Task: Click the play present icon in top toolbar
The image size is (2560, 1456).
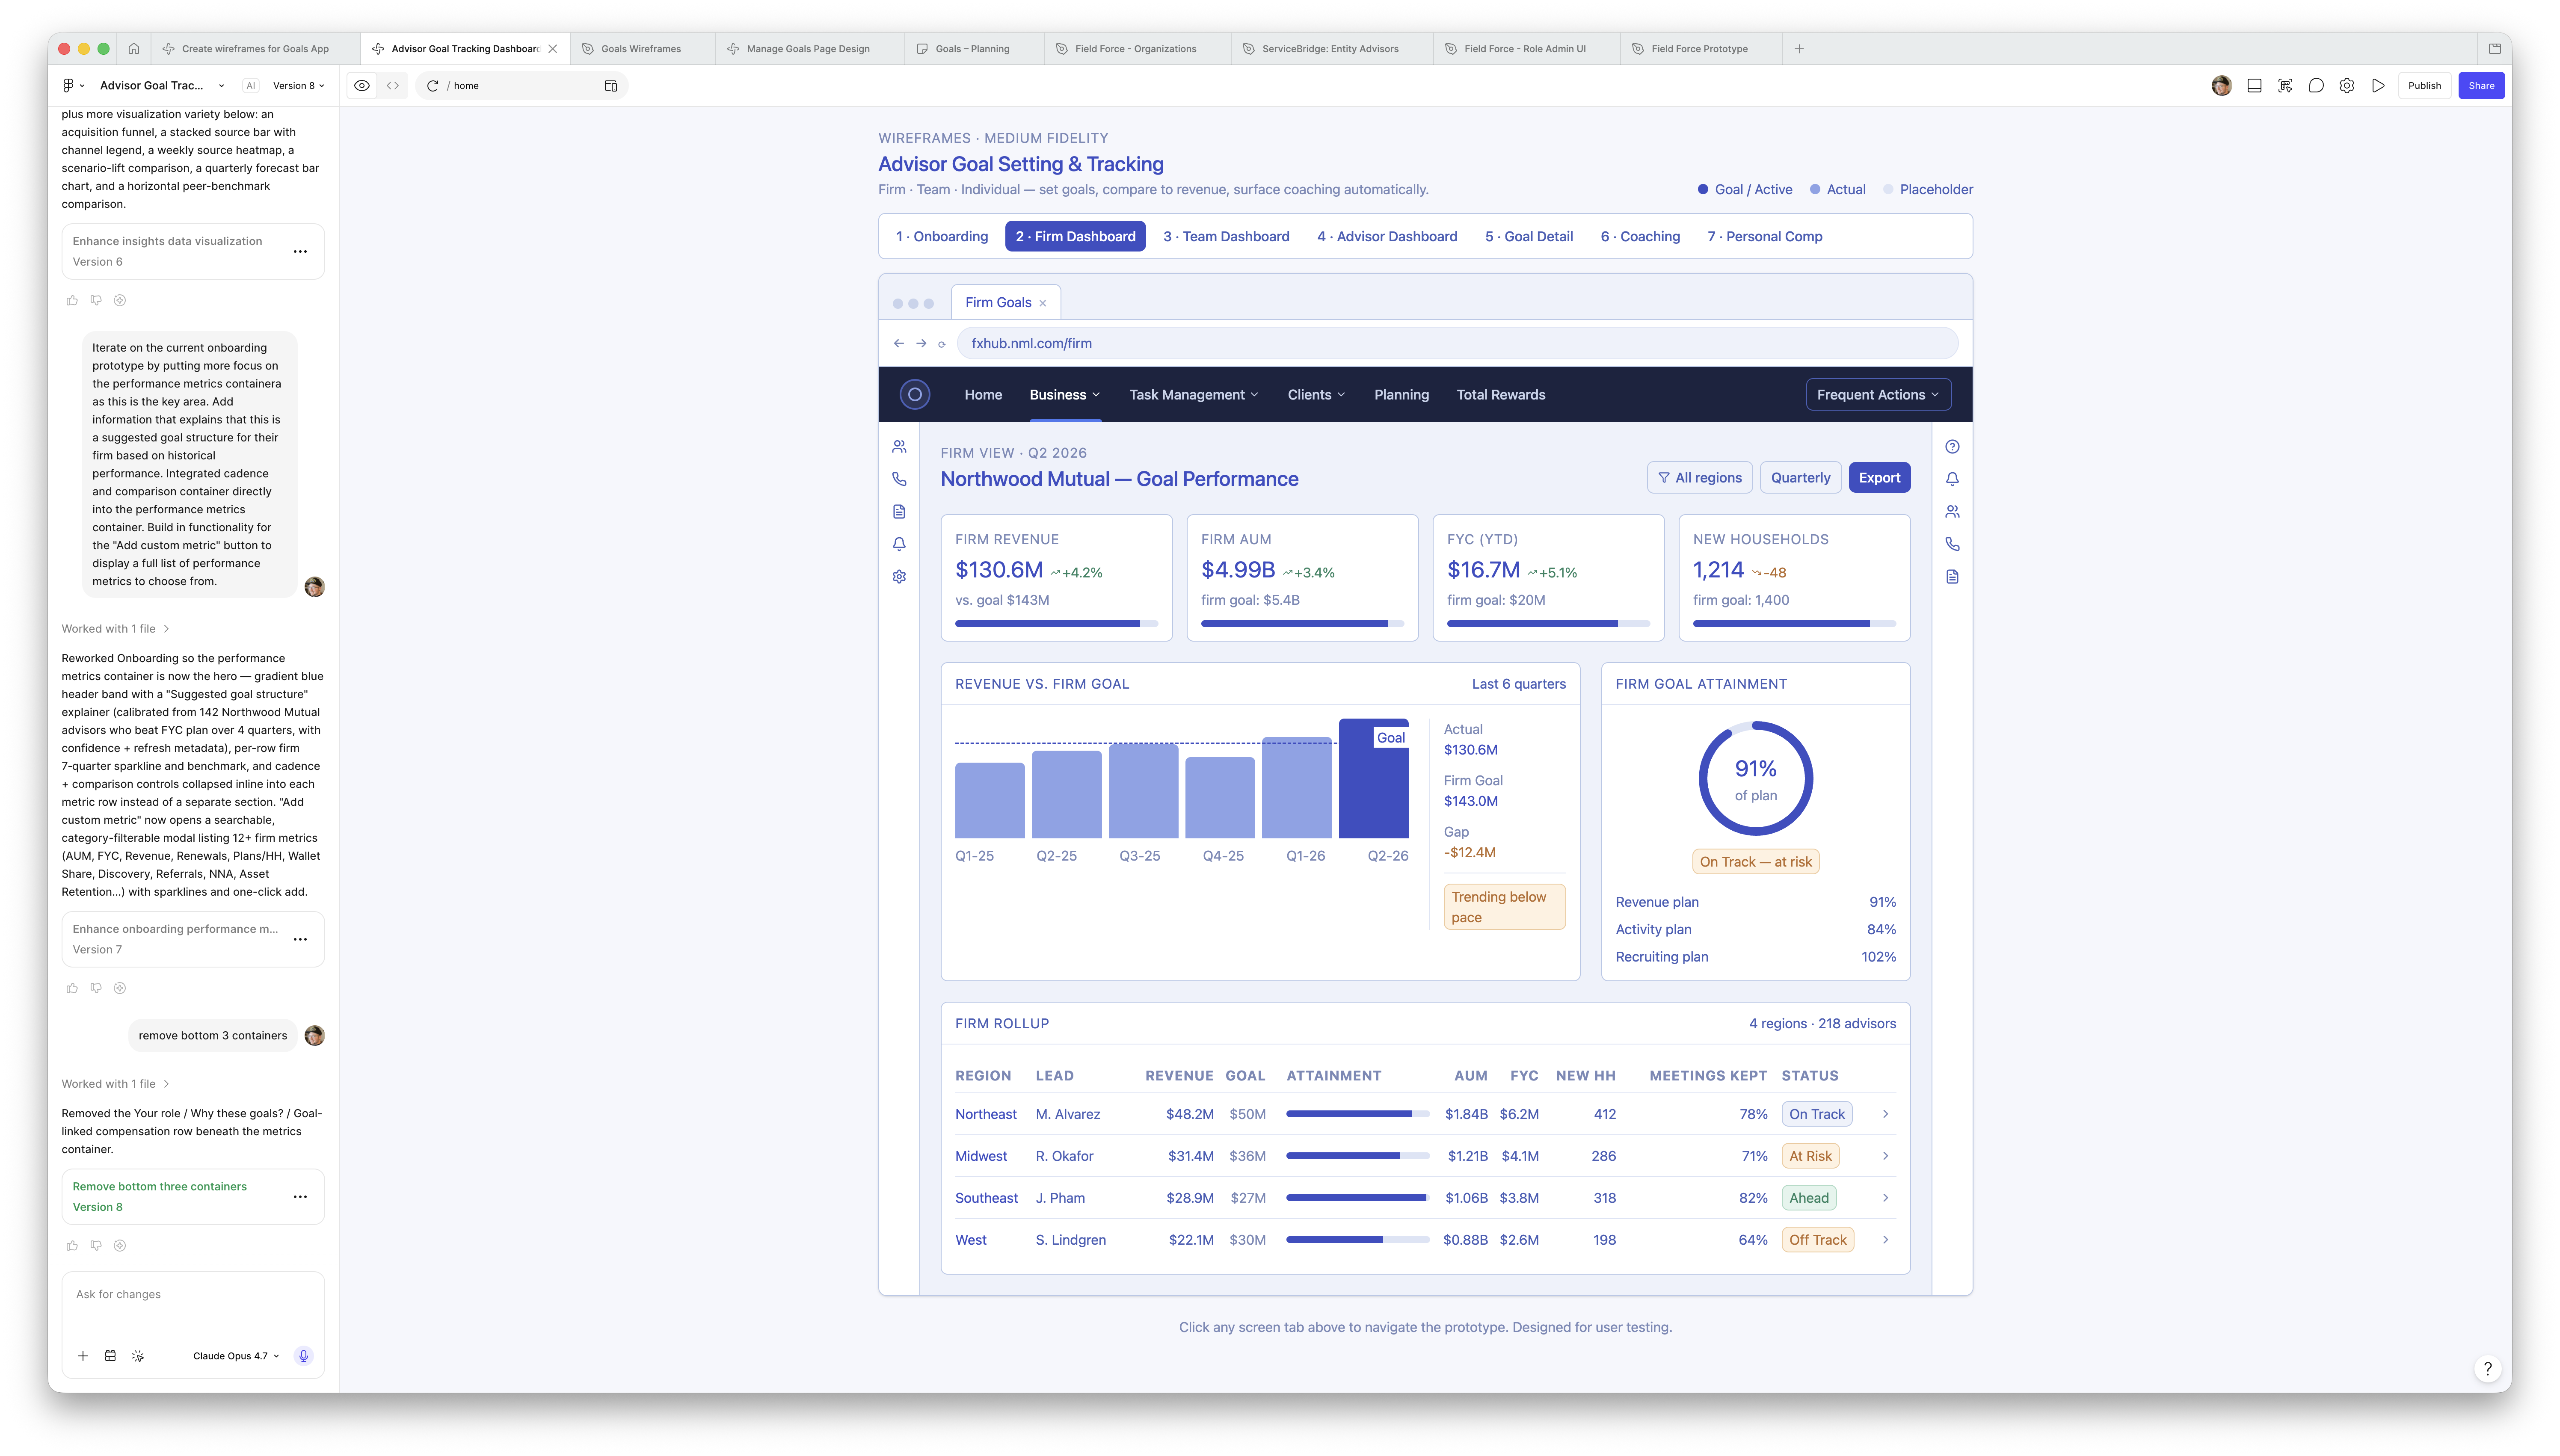Action: point(2378,86)
